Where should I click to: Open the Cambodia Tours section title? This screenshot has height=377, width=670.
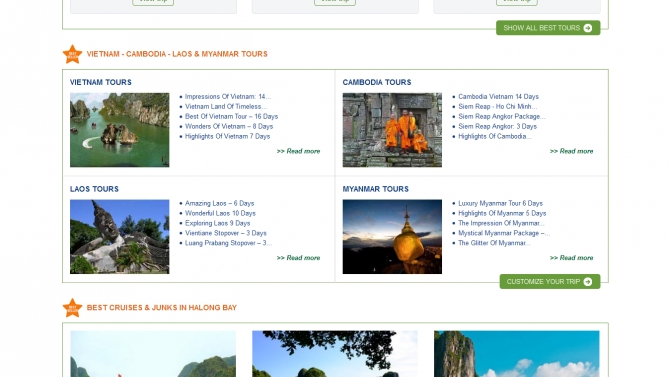[x=377, y=82]
